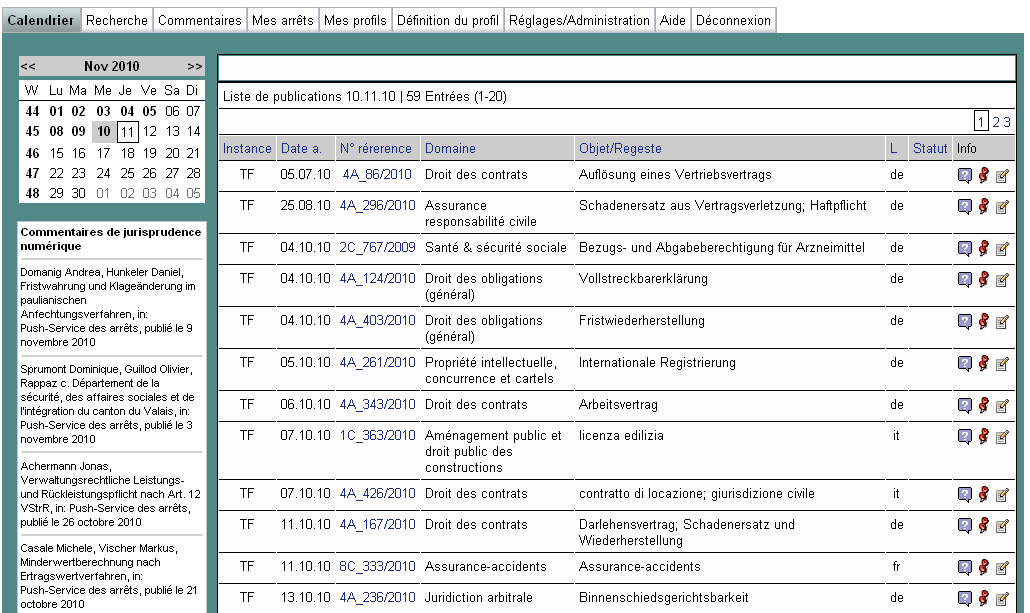Switch to the Recherche tab
Viewport: 1030px width, 613px height.
coord(117,20)
